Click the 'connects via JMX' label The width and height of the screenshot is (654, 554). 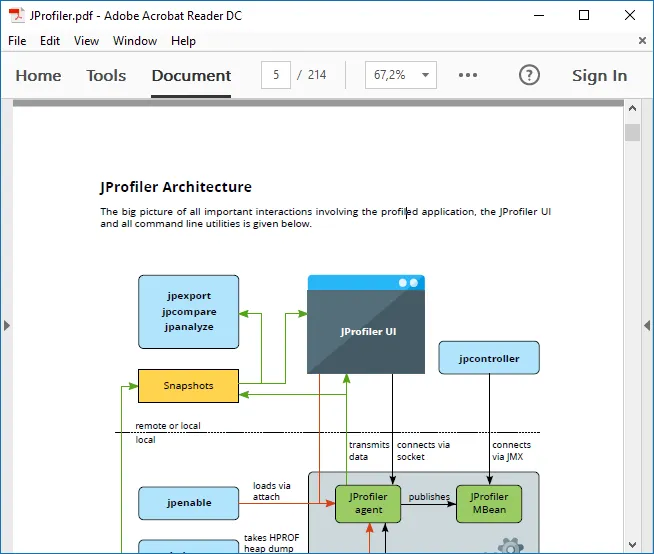click(511, 451)
